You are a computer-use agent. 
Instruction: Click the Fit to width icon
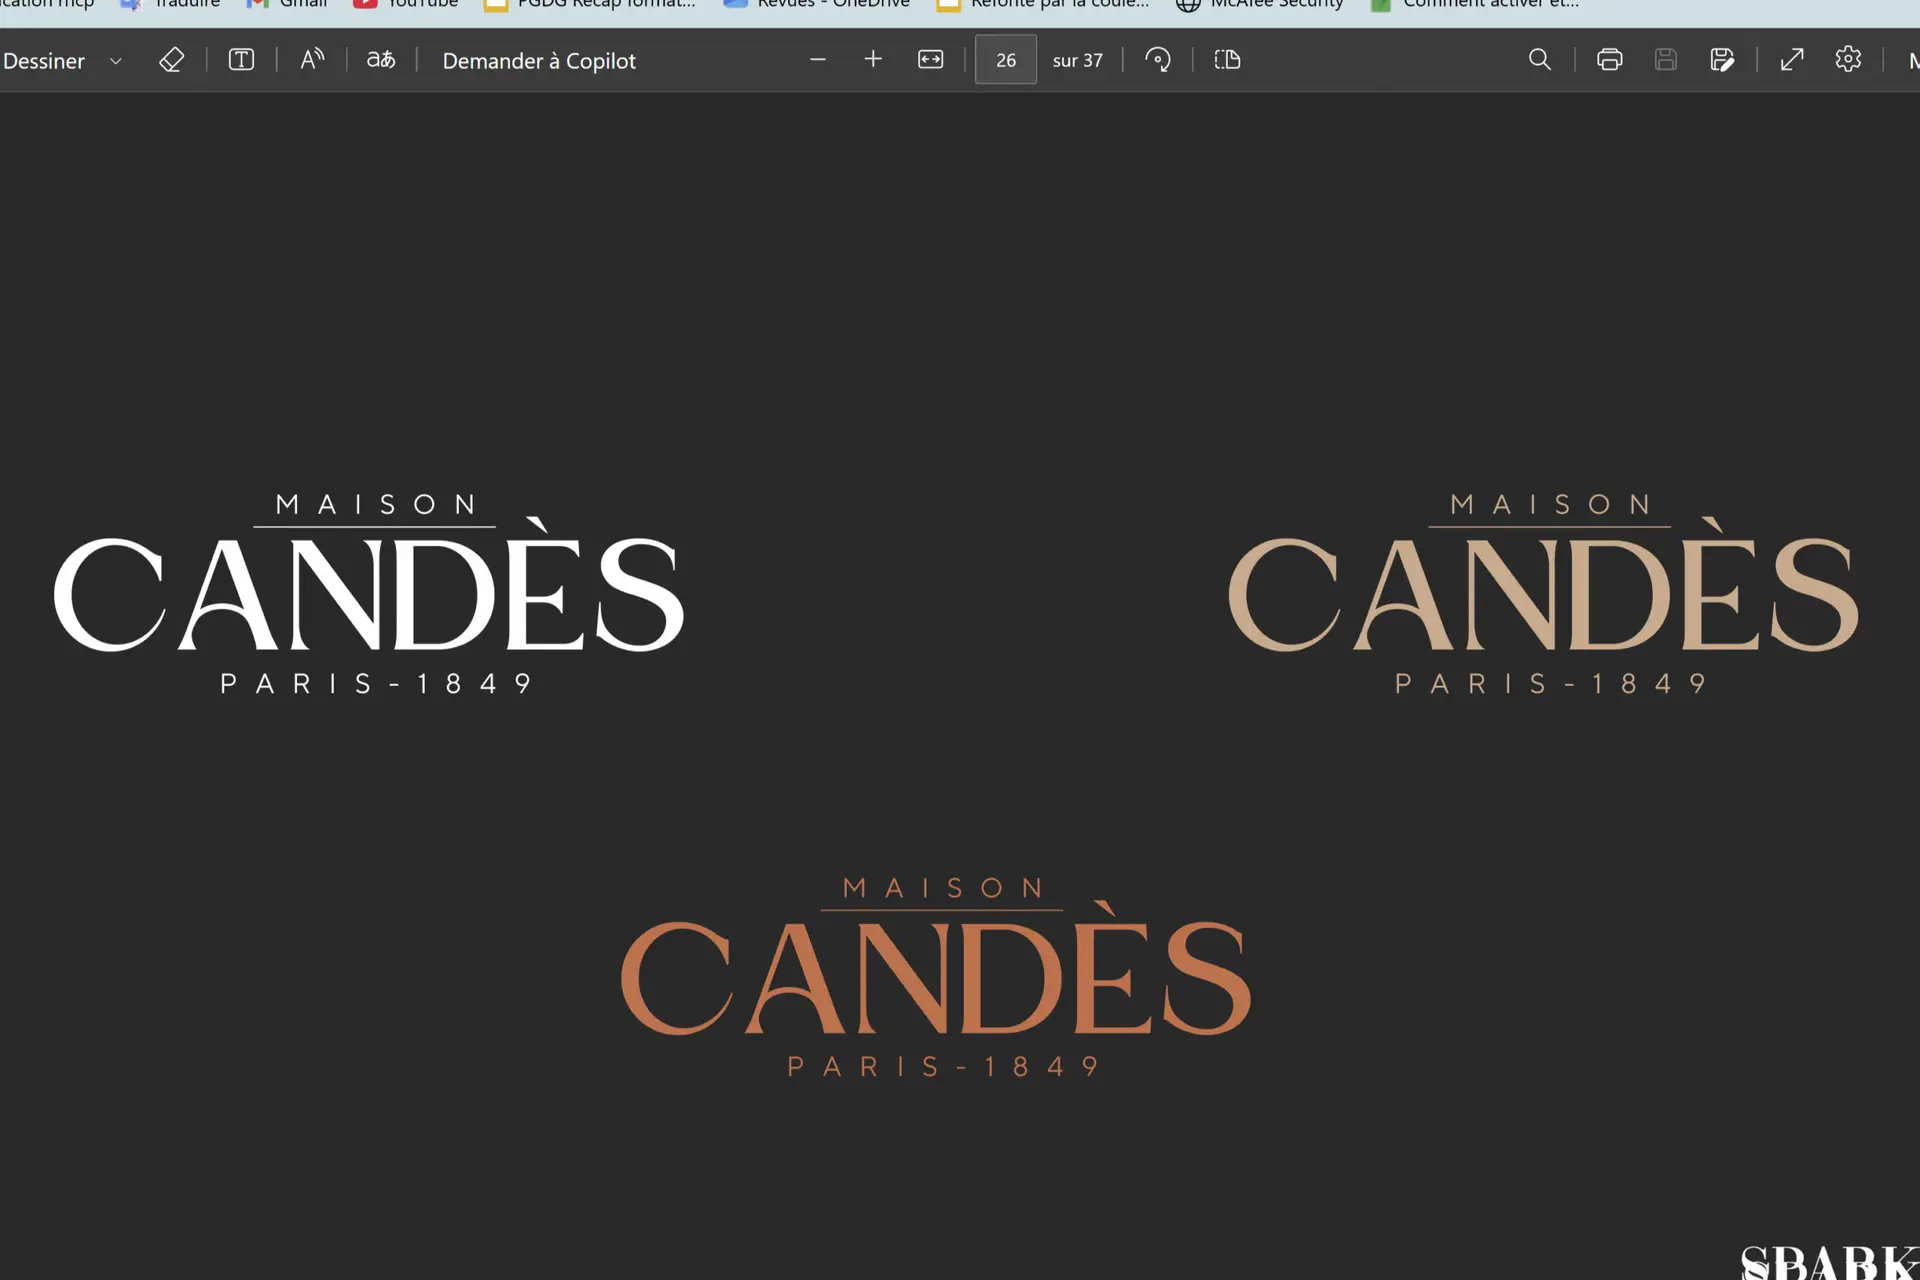(930, 60)
